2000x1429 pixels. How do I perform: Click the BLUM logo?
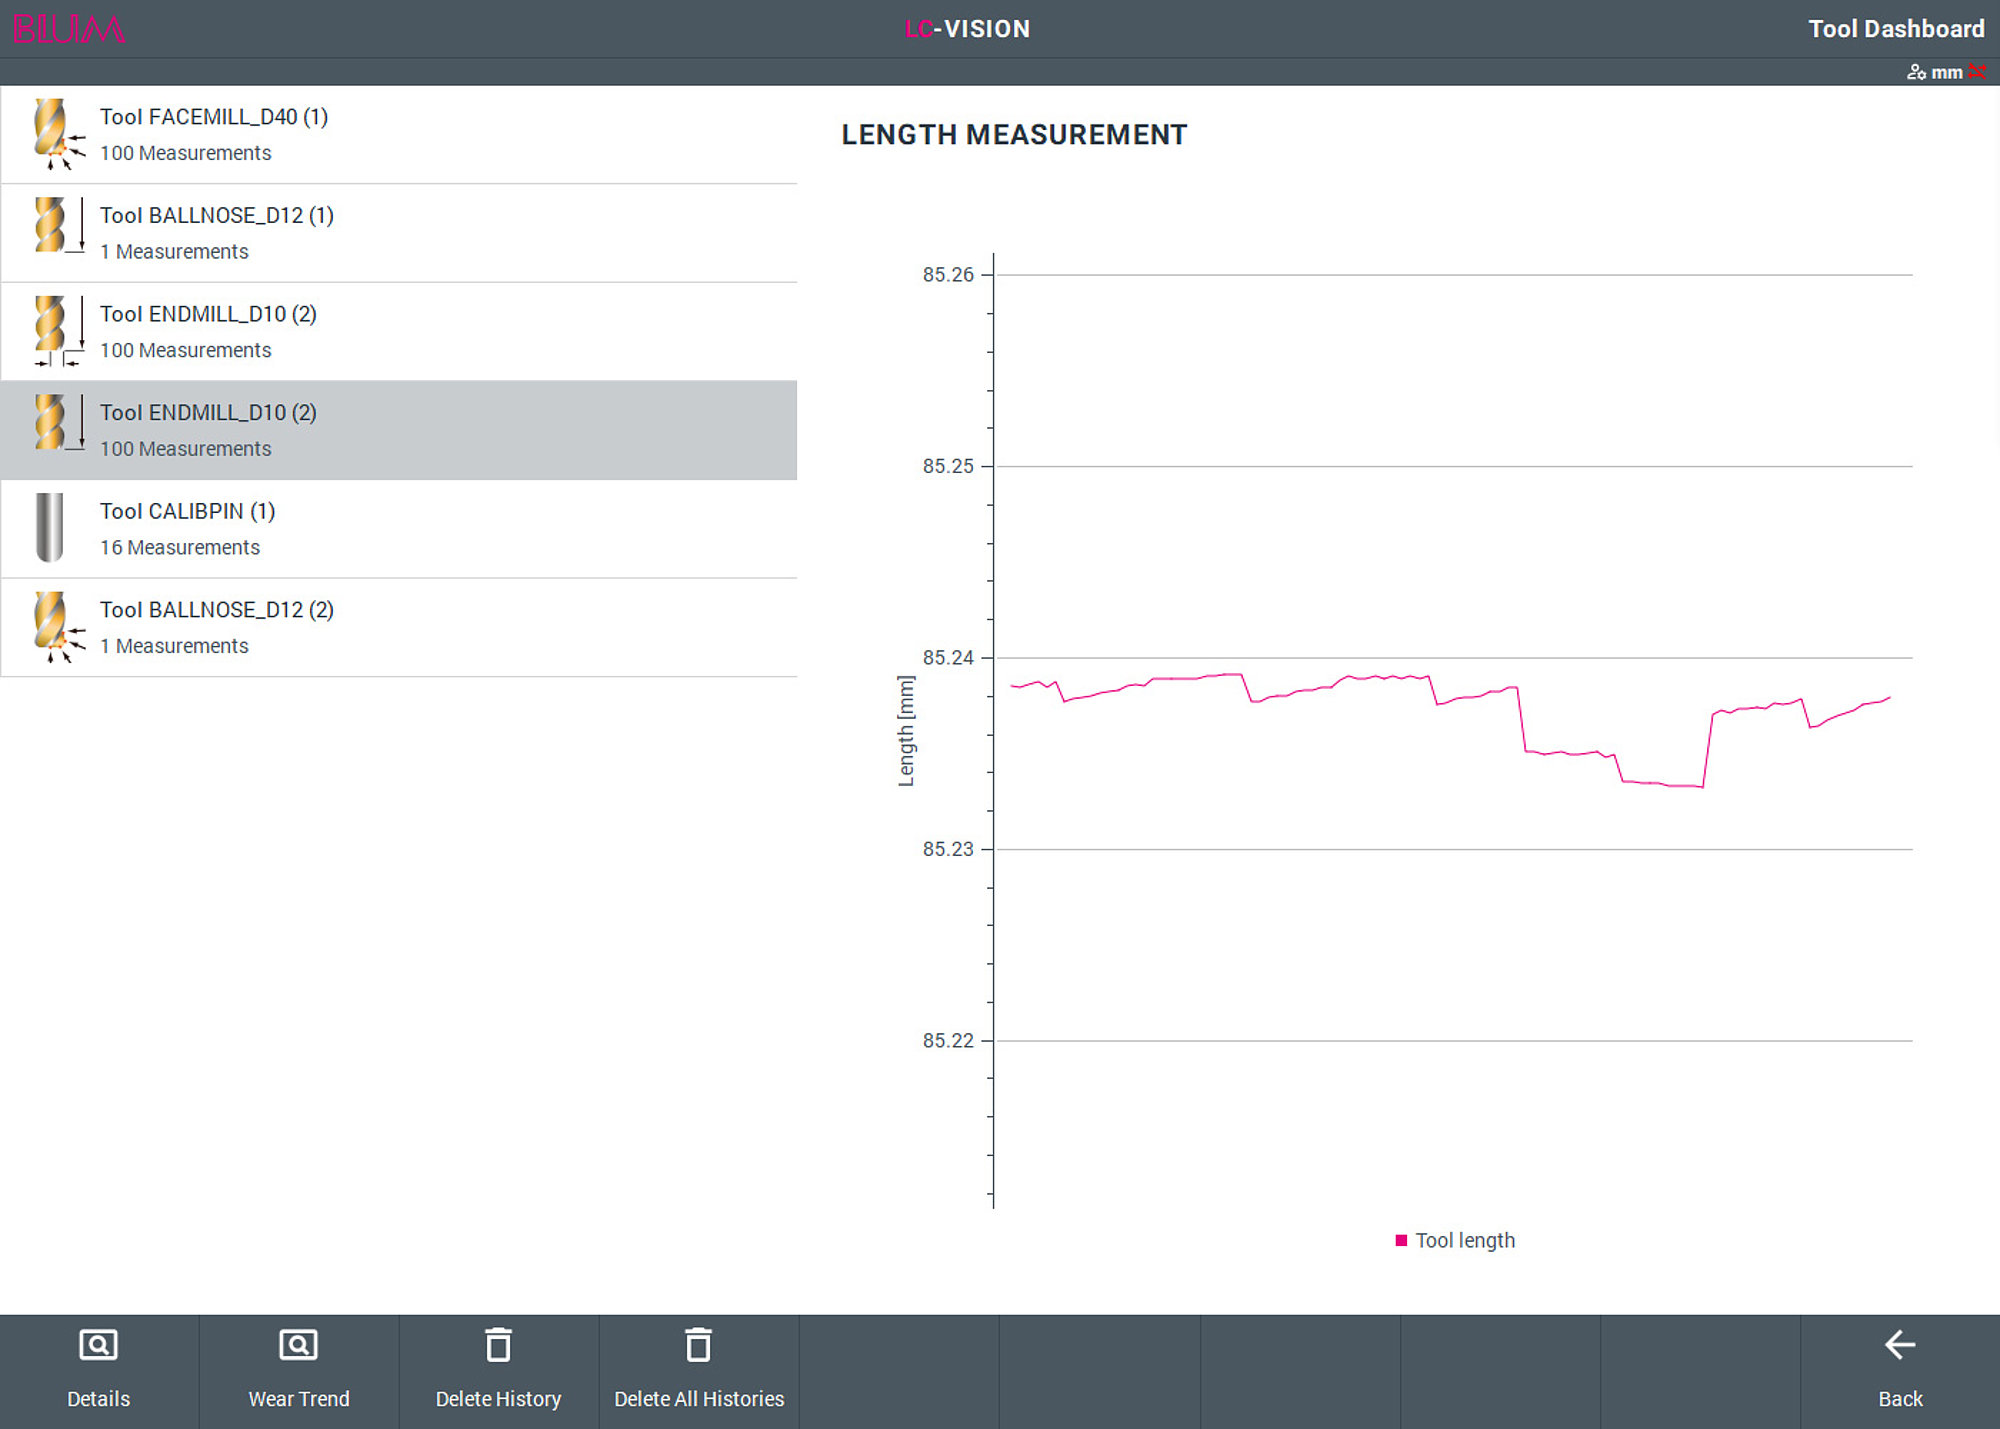coord(68,29)
